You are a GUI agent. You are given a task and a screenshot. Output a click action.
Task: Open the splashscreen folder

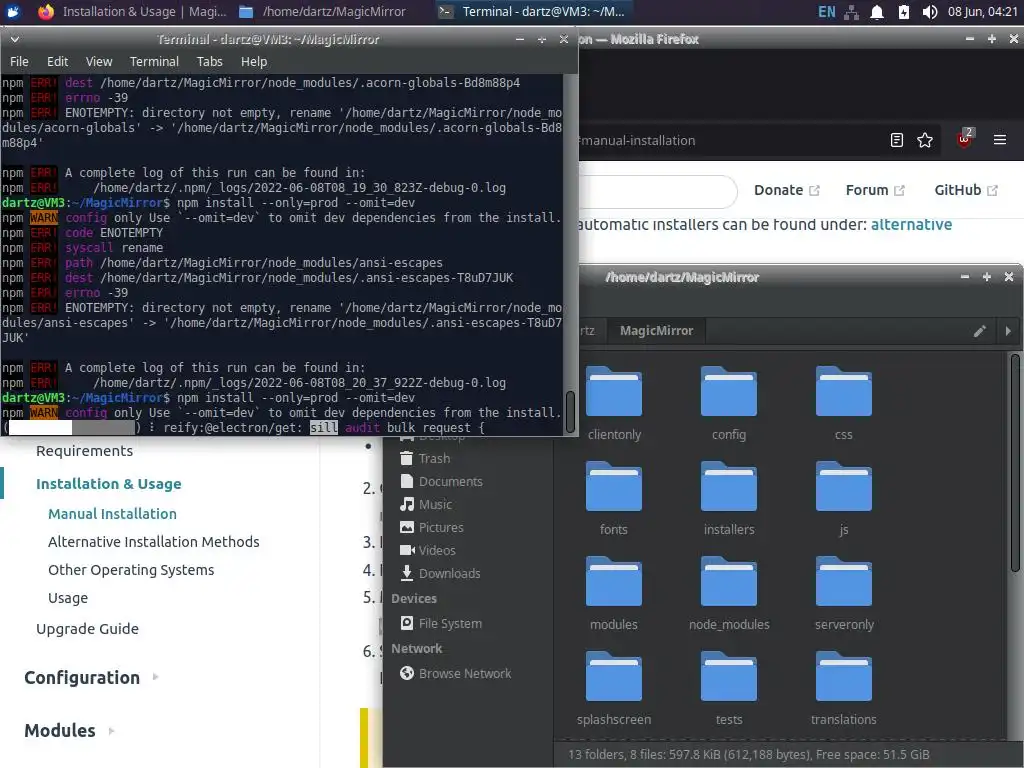(613, 688)
